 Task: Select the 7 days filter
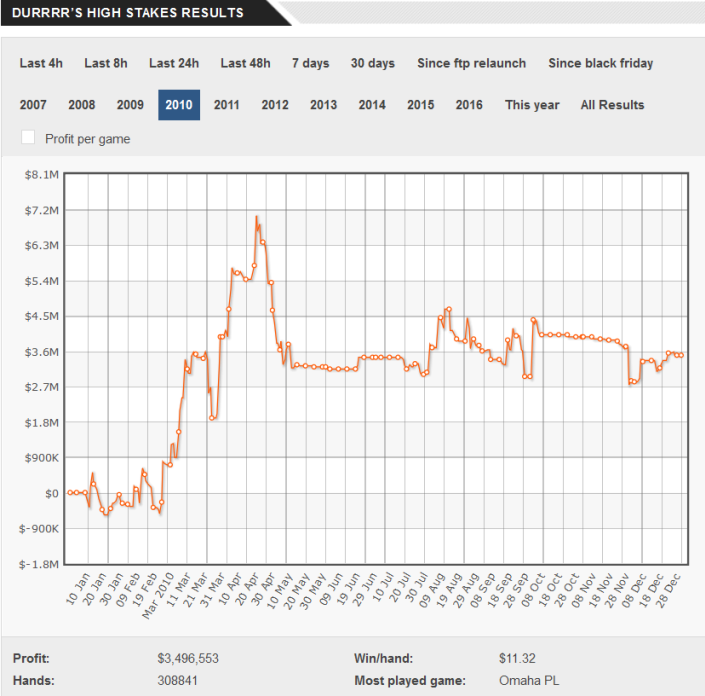(310, 63)
